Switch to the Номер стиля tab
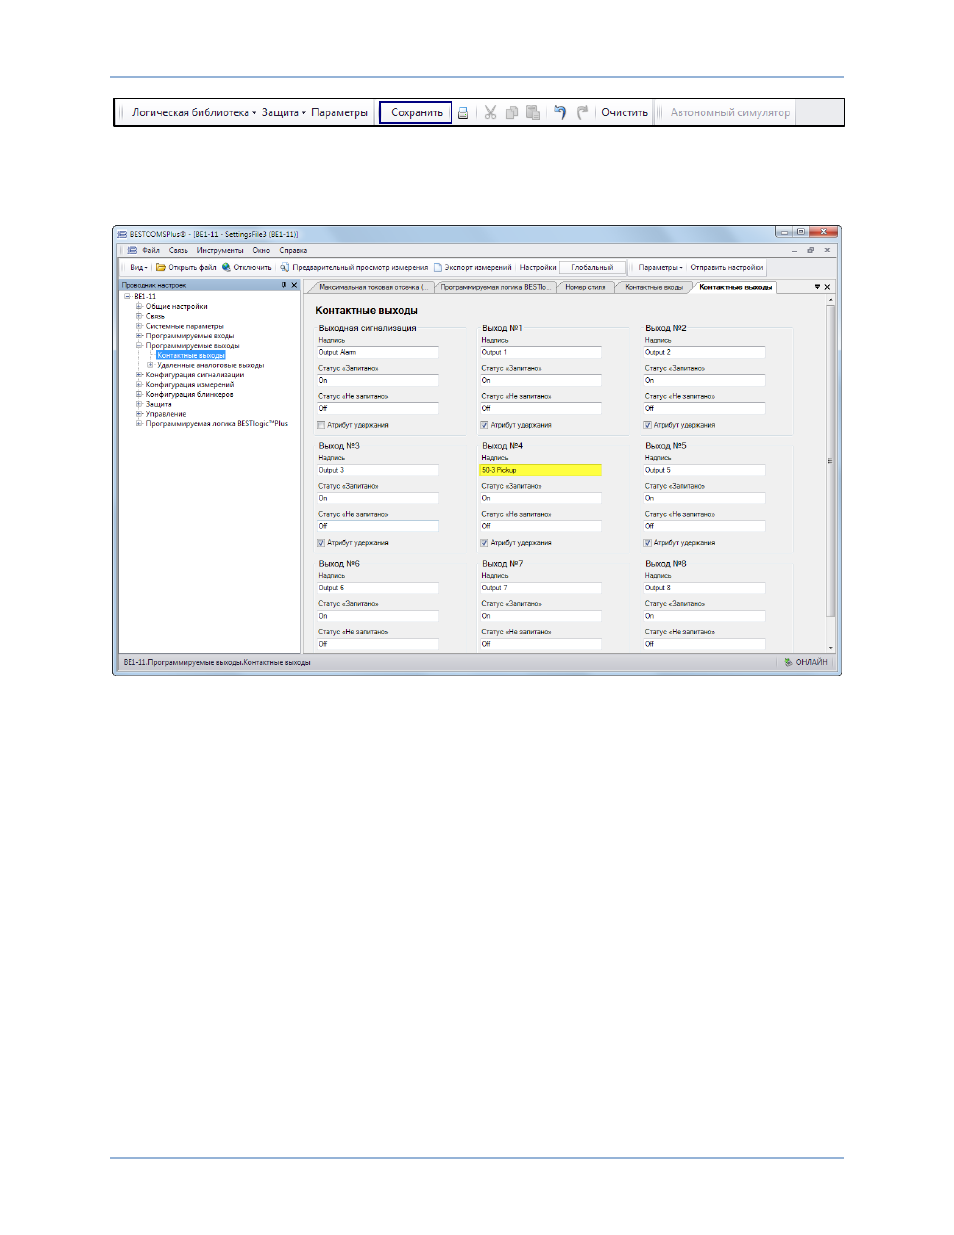The image size is (954, 1235). pyautogui.click(x=585, y=287)
